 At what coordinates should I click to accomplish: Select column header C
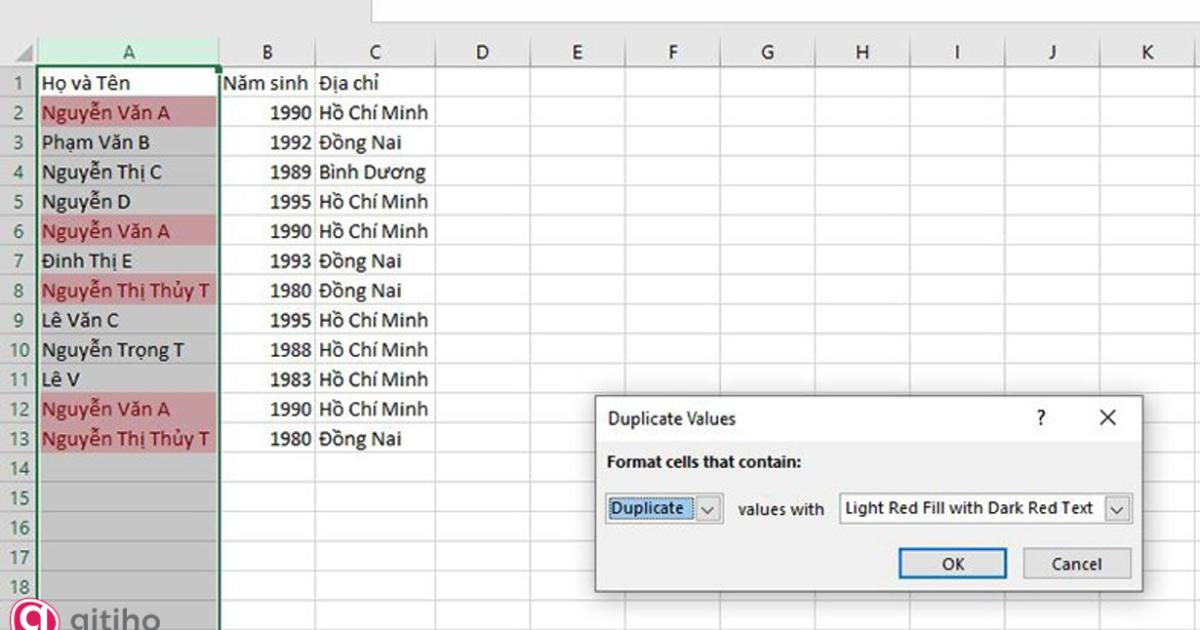pyautogui.click(x=375, y=51)
